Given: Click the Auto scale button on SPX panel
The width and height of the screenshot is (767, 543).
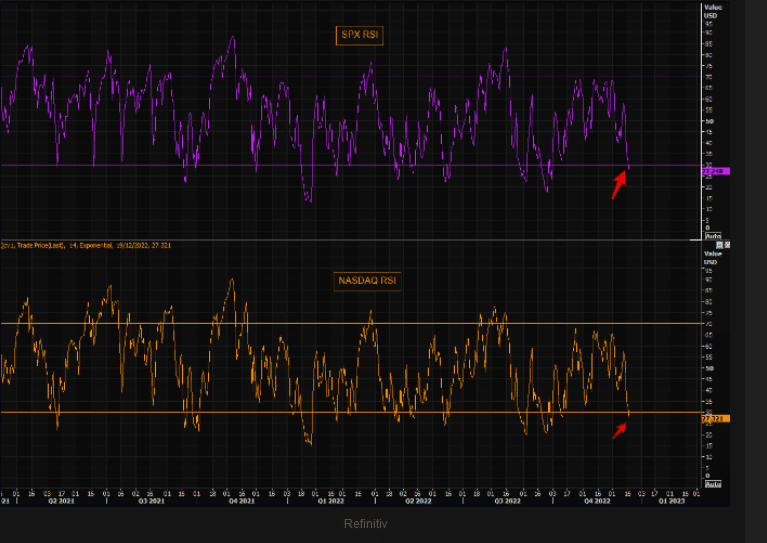Looking at the screenshot, I should pyautogui.click(x=713, y=236).
